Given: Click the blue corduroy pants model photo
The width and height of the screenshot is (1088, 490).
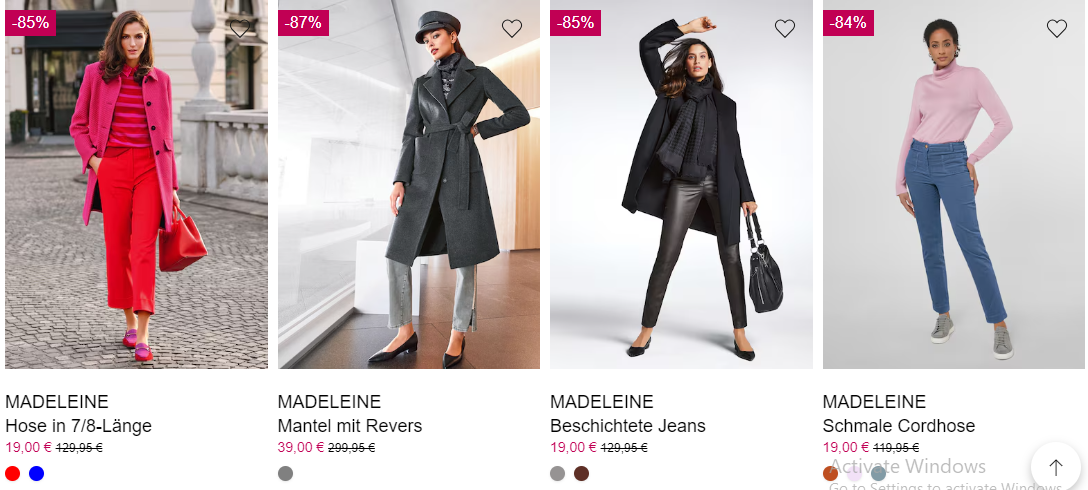Looking at the screenshot, I should [x=954, y=184].
